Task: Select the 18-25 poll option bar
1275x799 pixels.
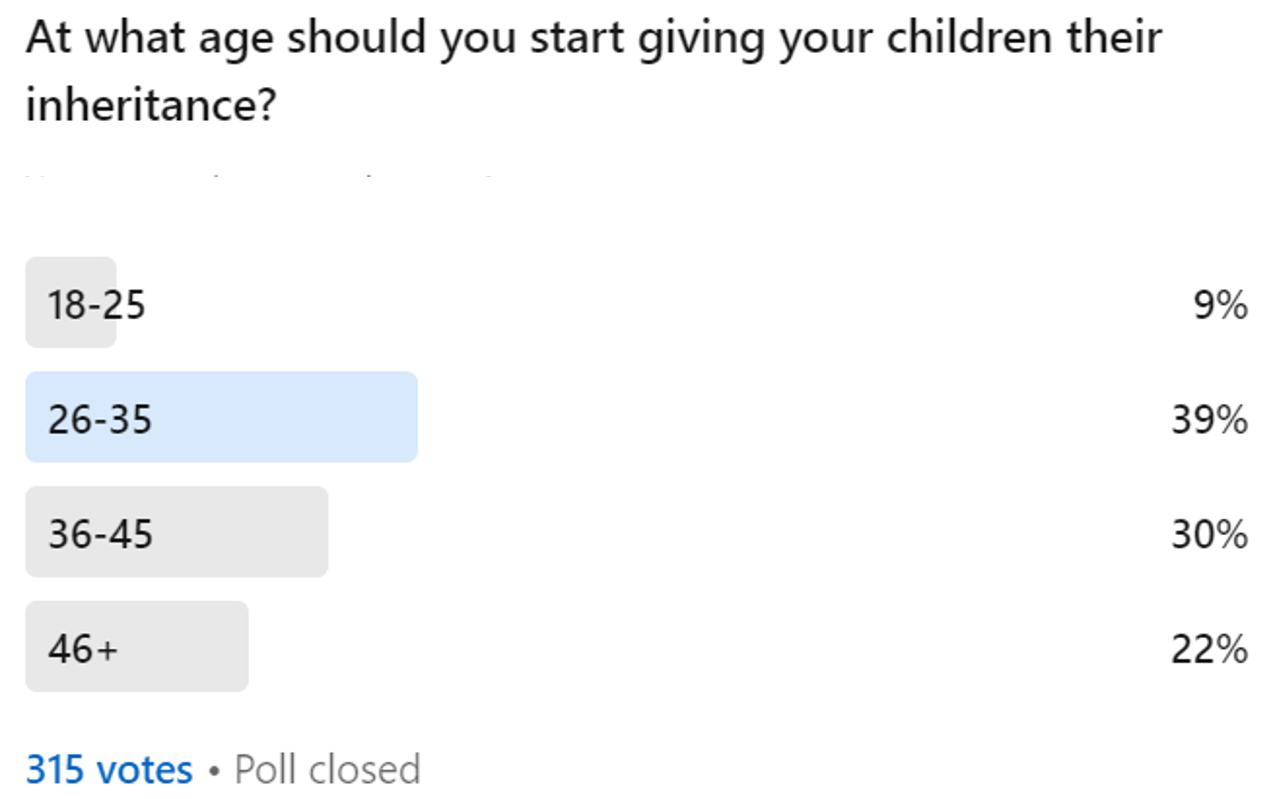Action: point(71,303)
